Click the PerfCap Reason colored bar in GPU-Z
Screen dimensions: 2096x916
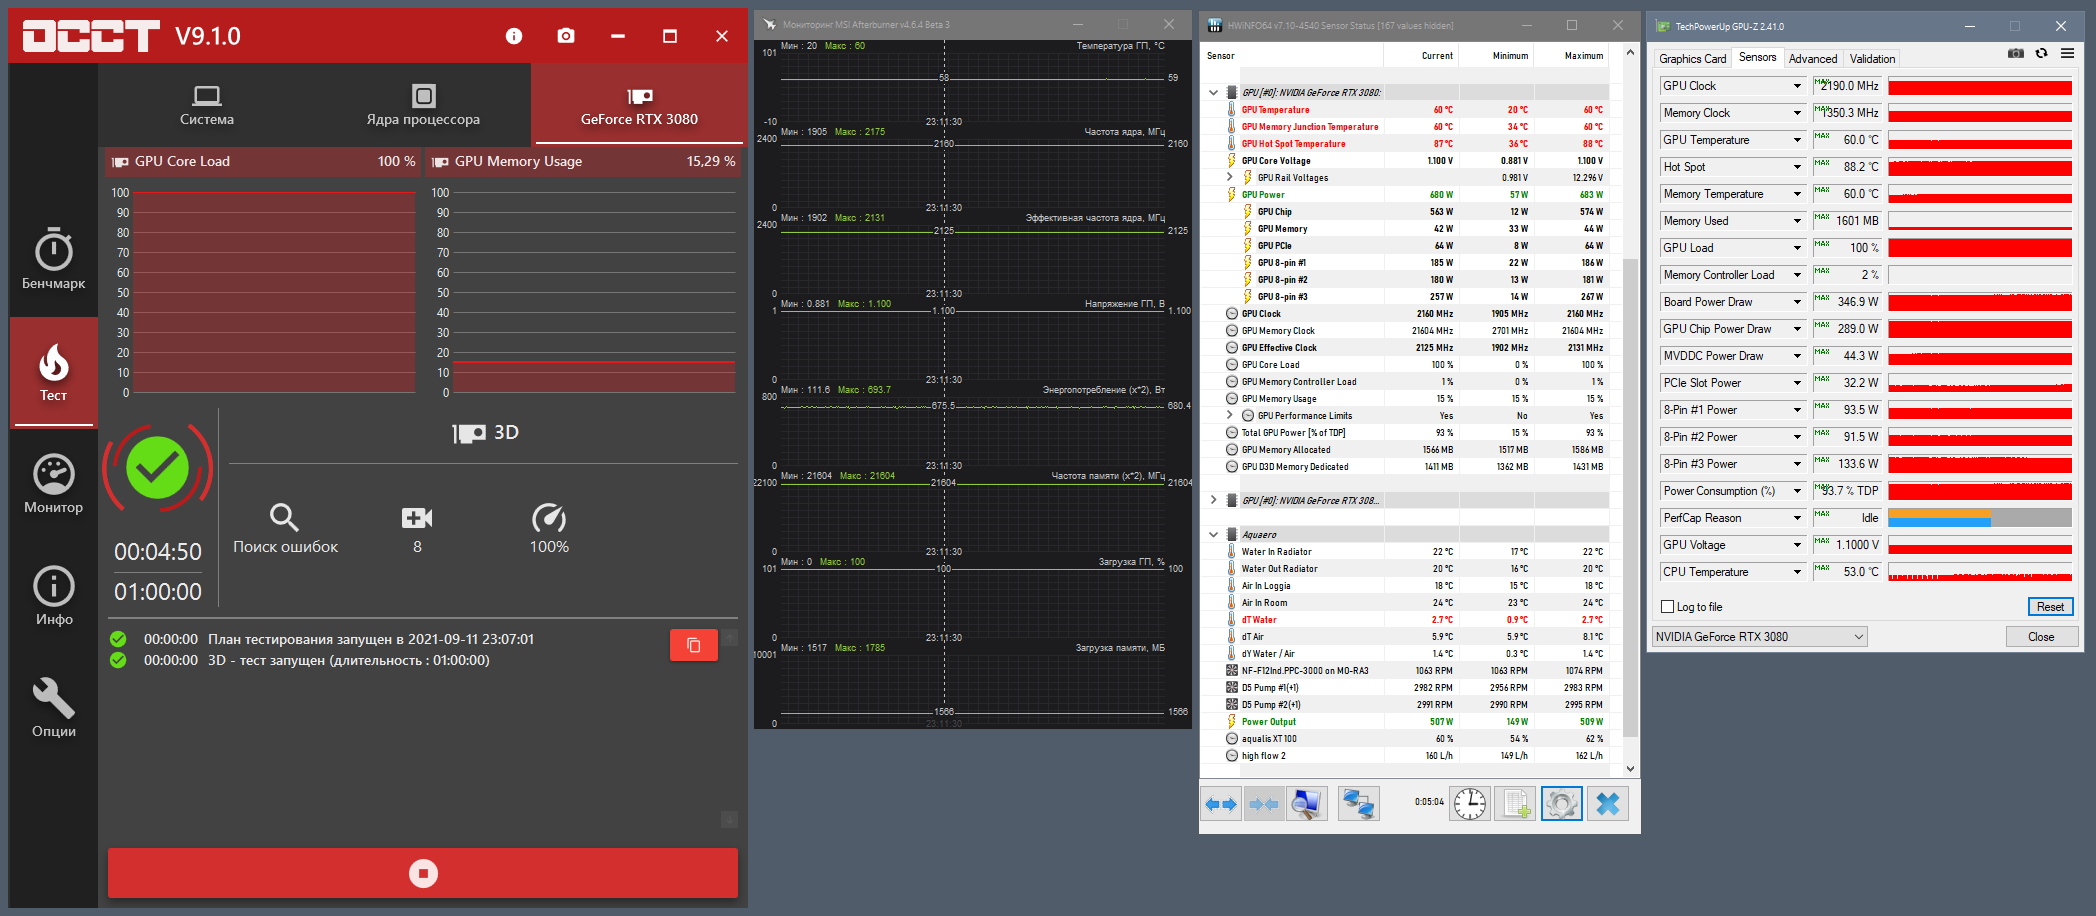click(1980, 518)
